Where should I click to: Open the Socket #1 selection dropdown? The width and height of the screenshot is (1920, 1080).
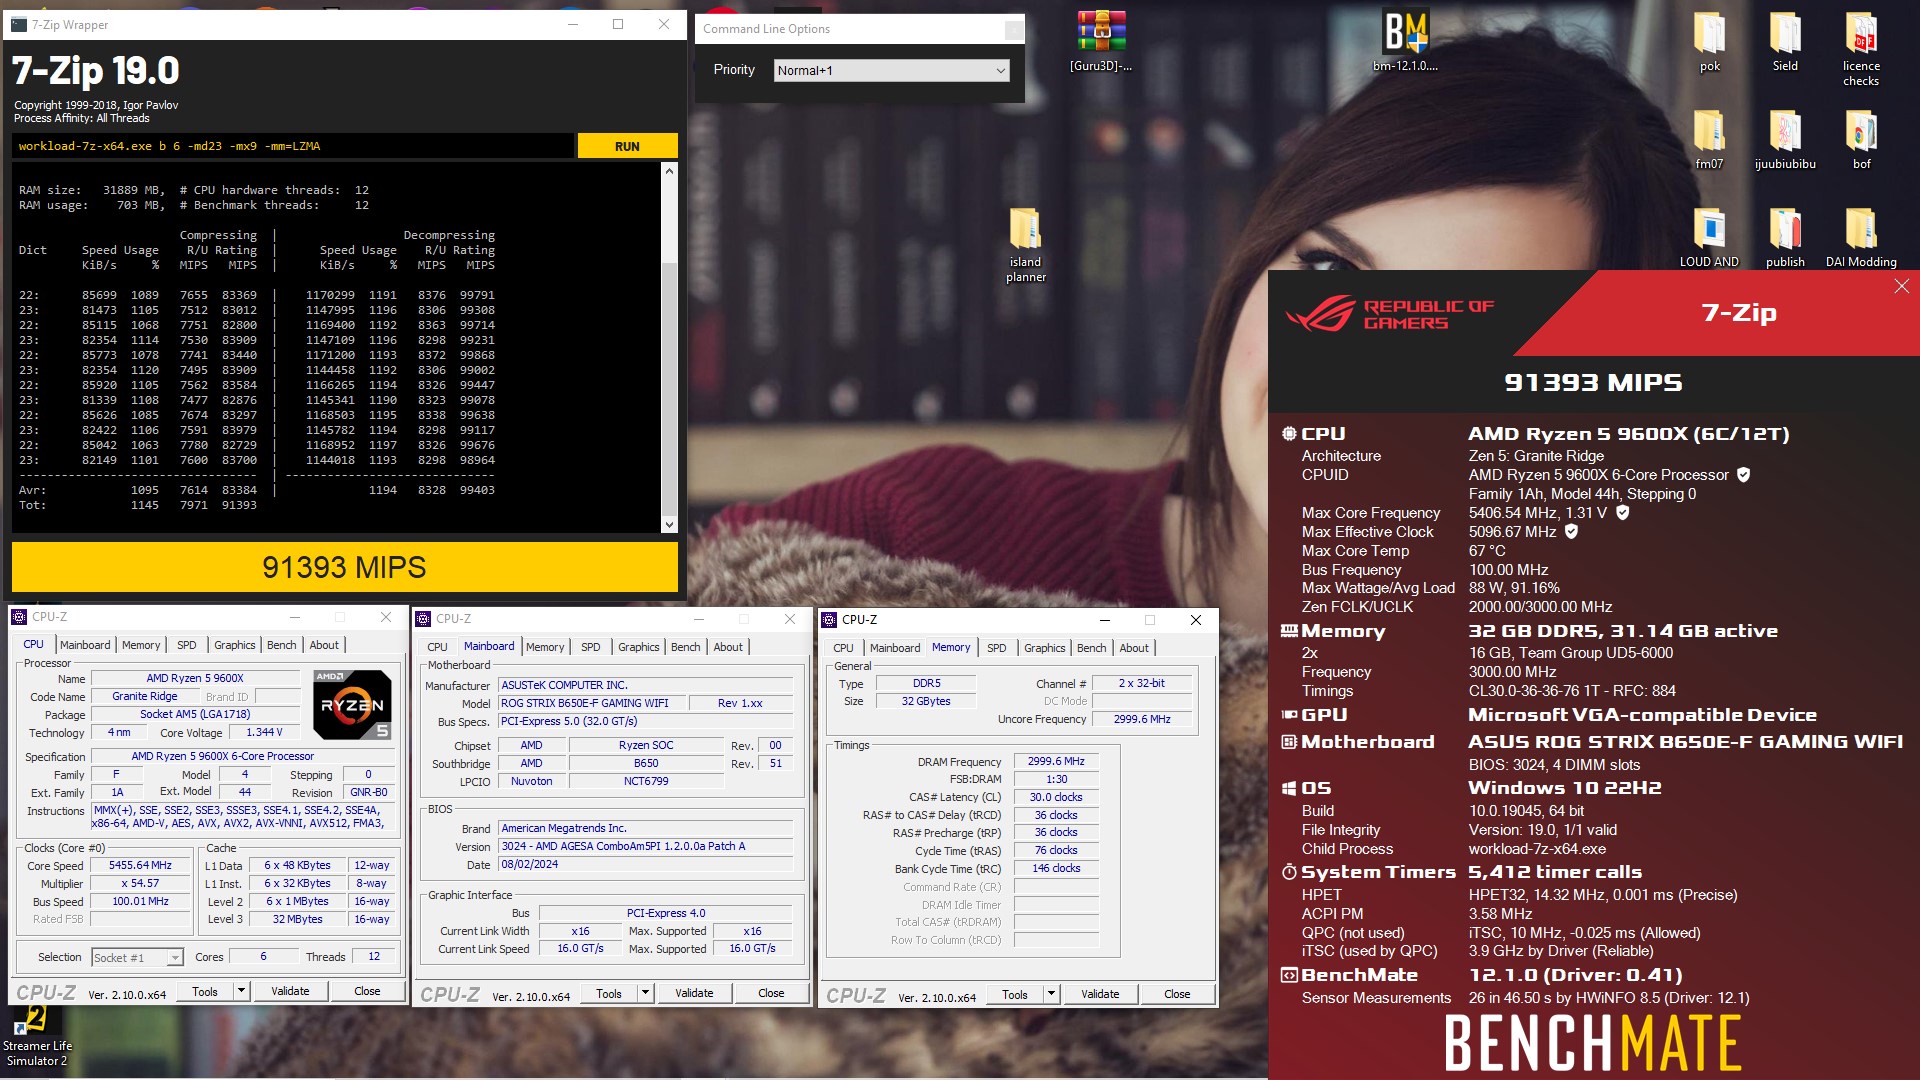(x=138, y=957)
